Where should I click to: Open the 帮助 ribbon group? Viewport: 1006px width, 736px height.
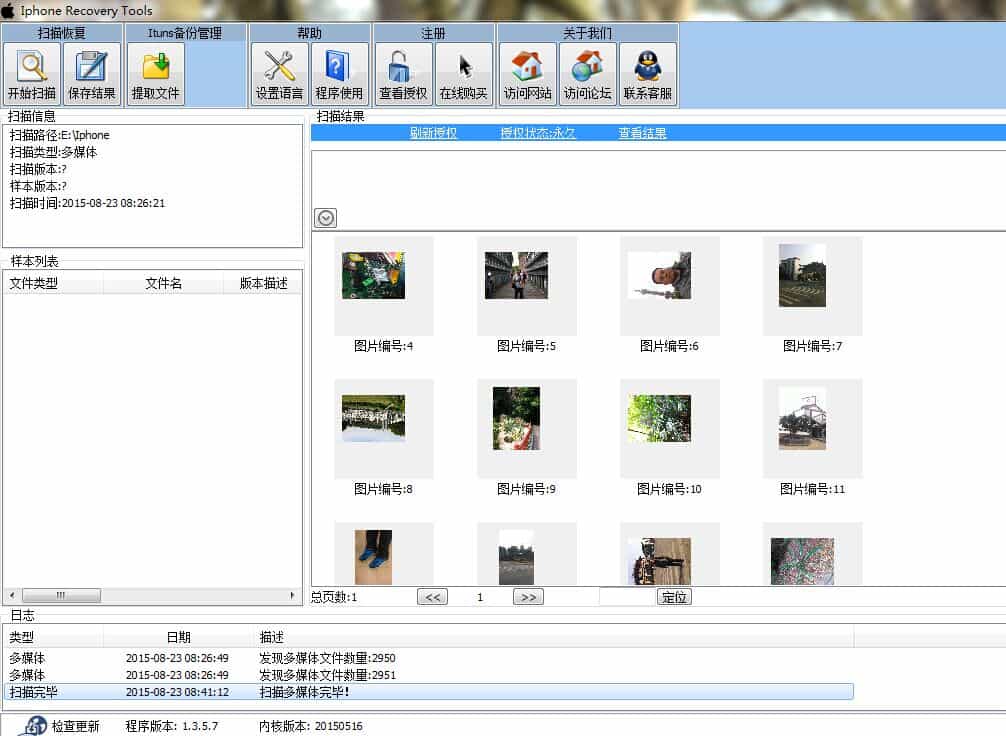coord(309,33)
